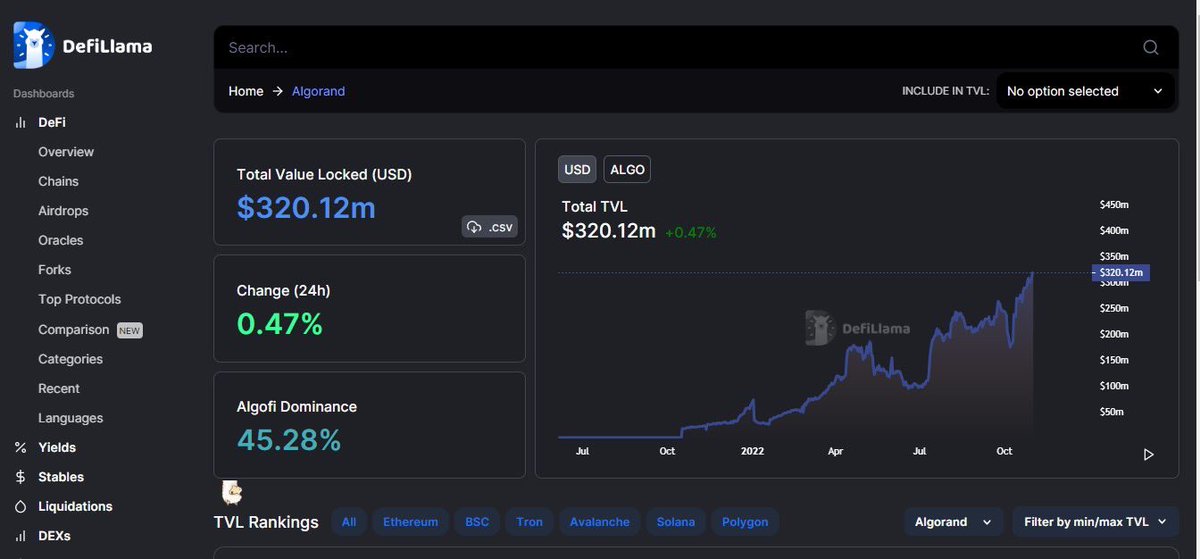The image size is (1200, 559).
Task: Open the Chains page
Action: pyautogui.click(x=58, y=181)
